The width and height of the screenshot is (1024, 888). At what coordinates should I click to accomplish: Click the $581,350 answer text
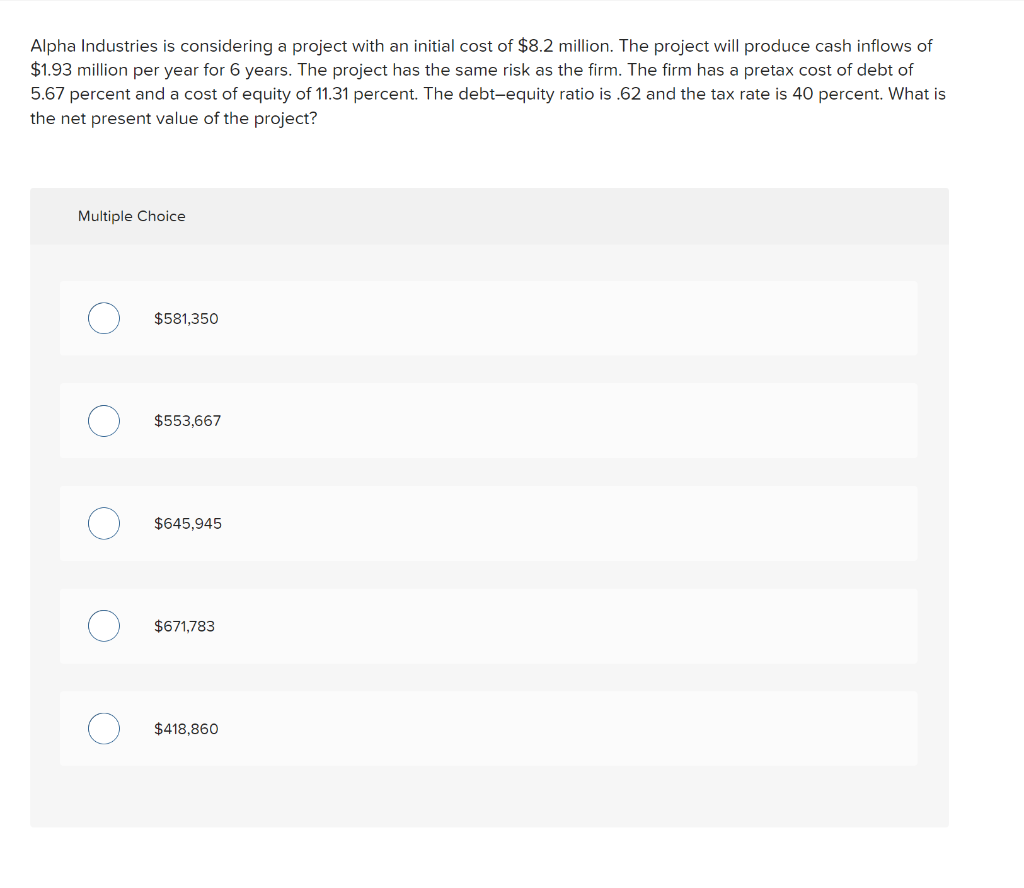tap(186, 318)
